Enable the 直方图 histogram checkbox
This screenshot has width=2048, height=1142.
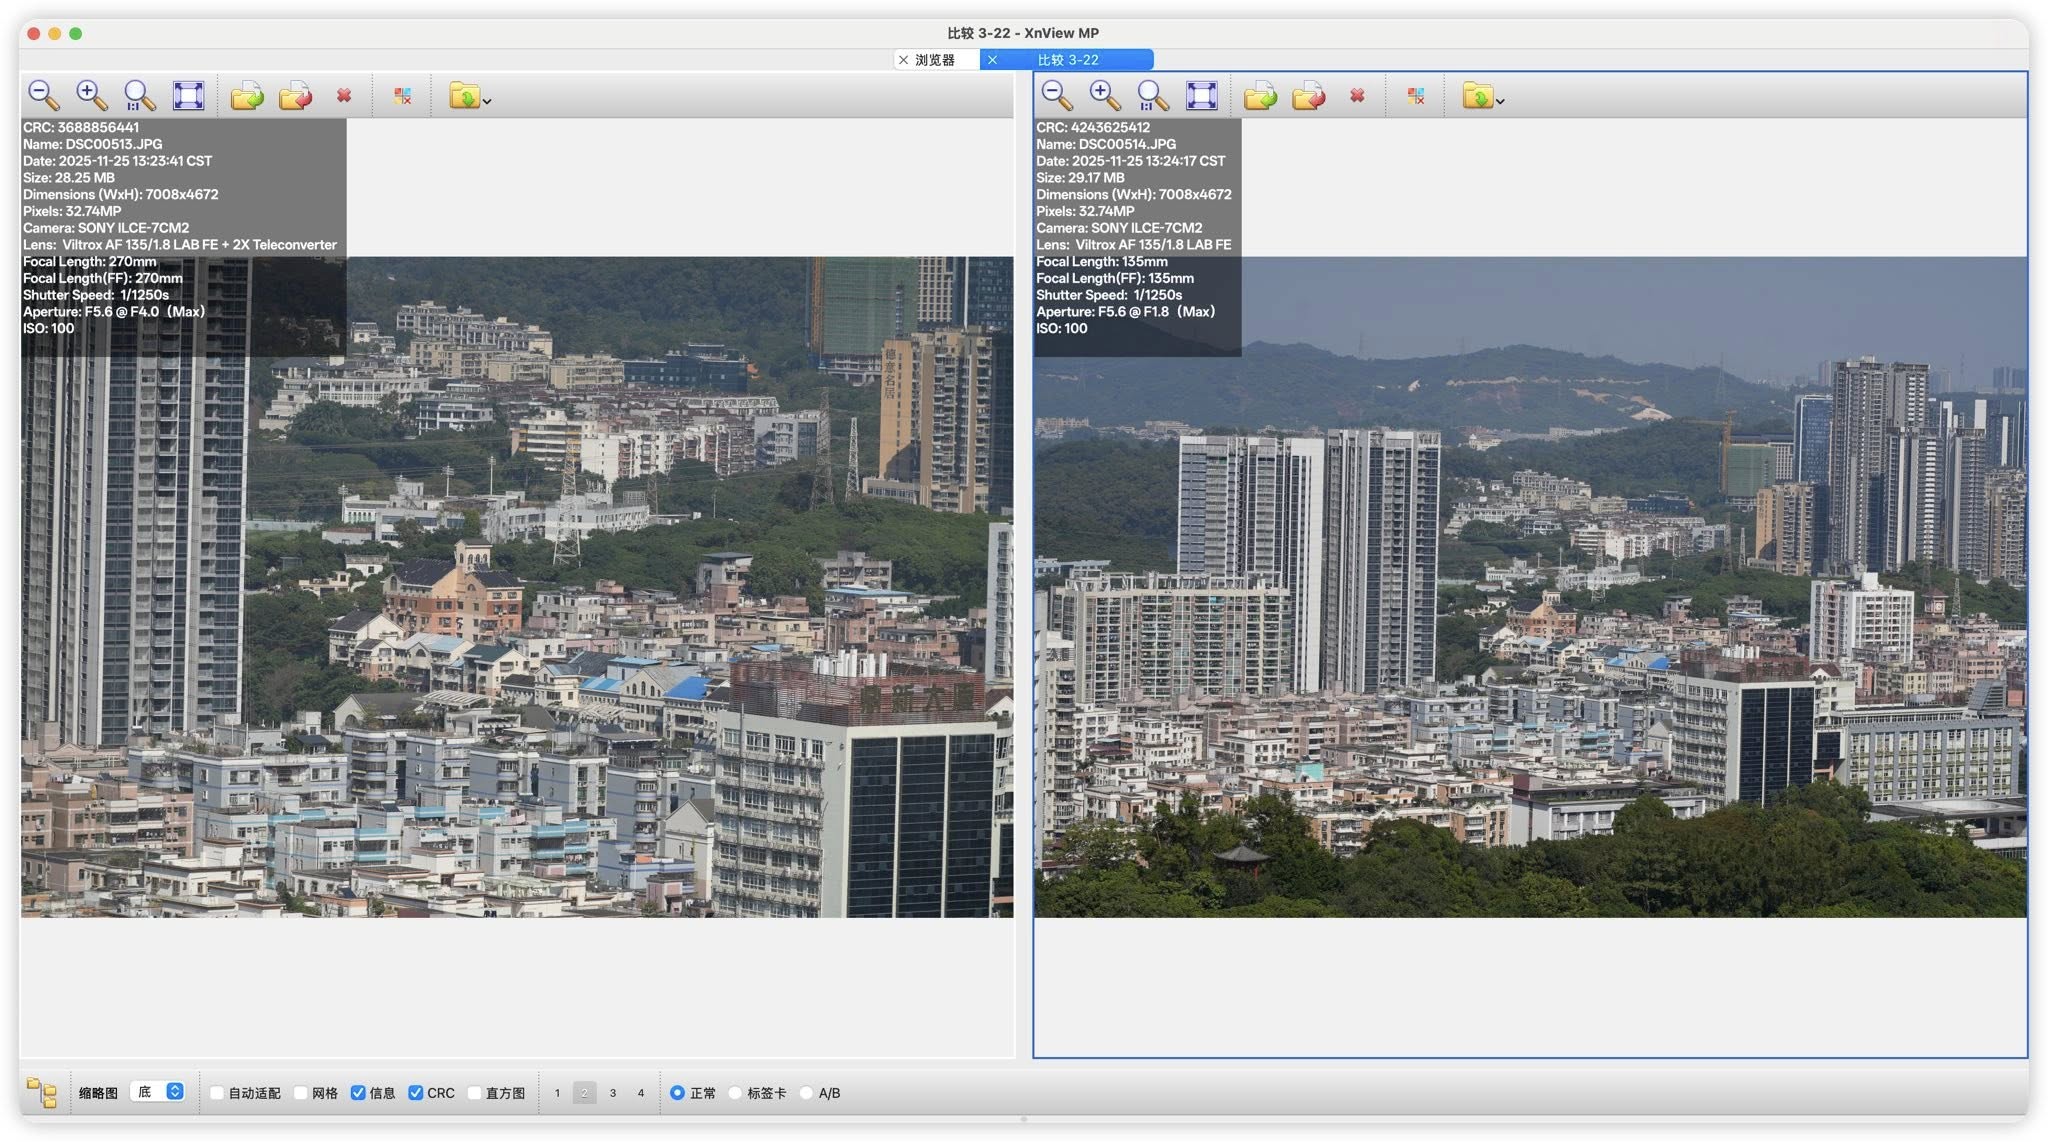tap(475, 1093)
